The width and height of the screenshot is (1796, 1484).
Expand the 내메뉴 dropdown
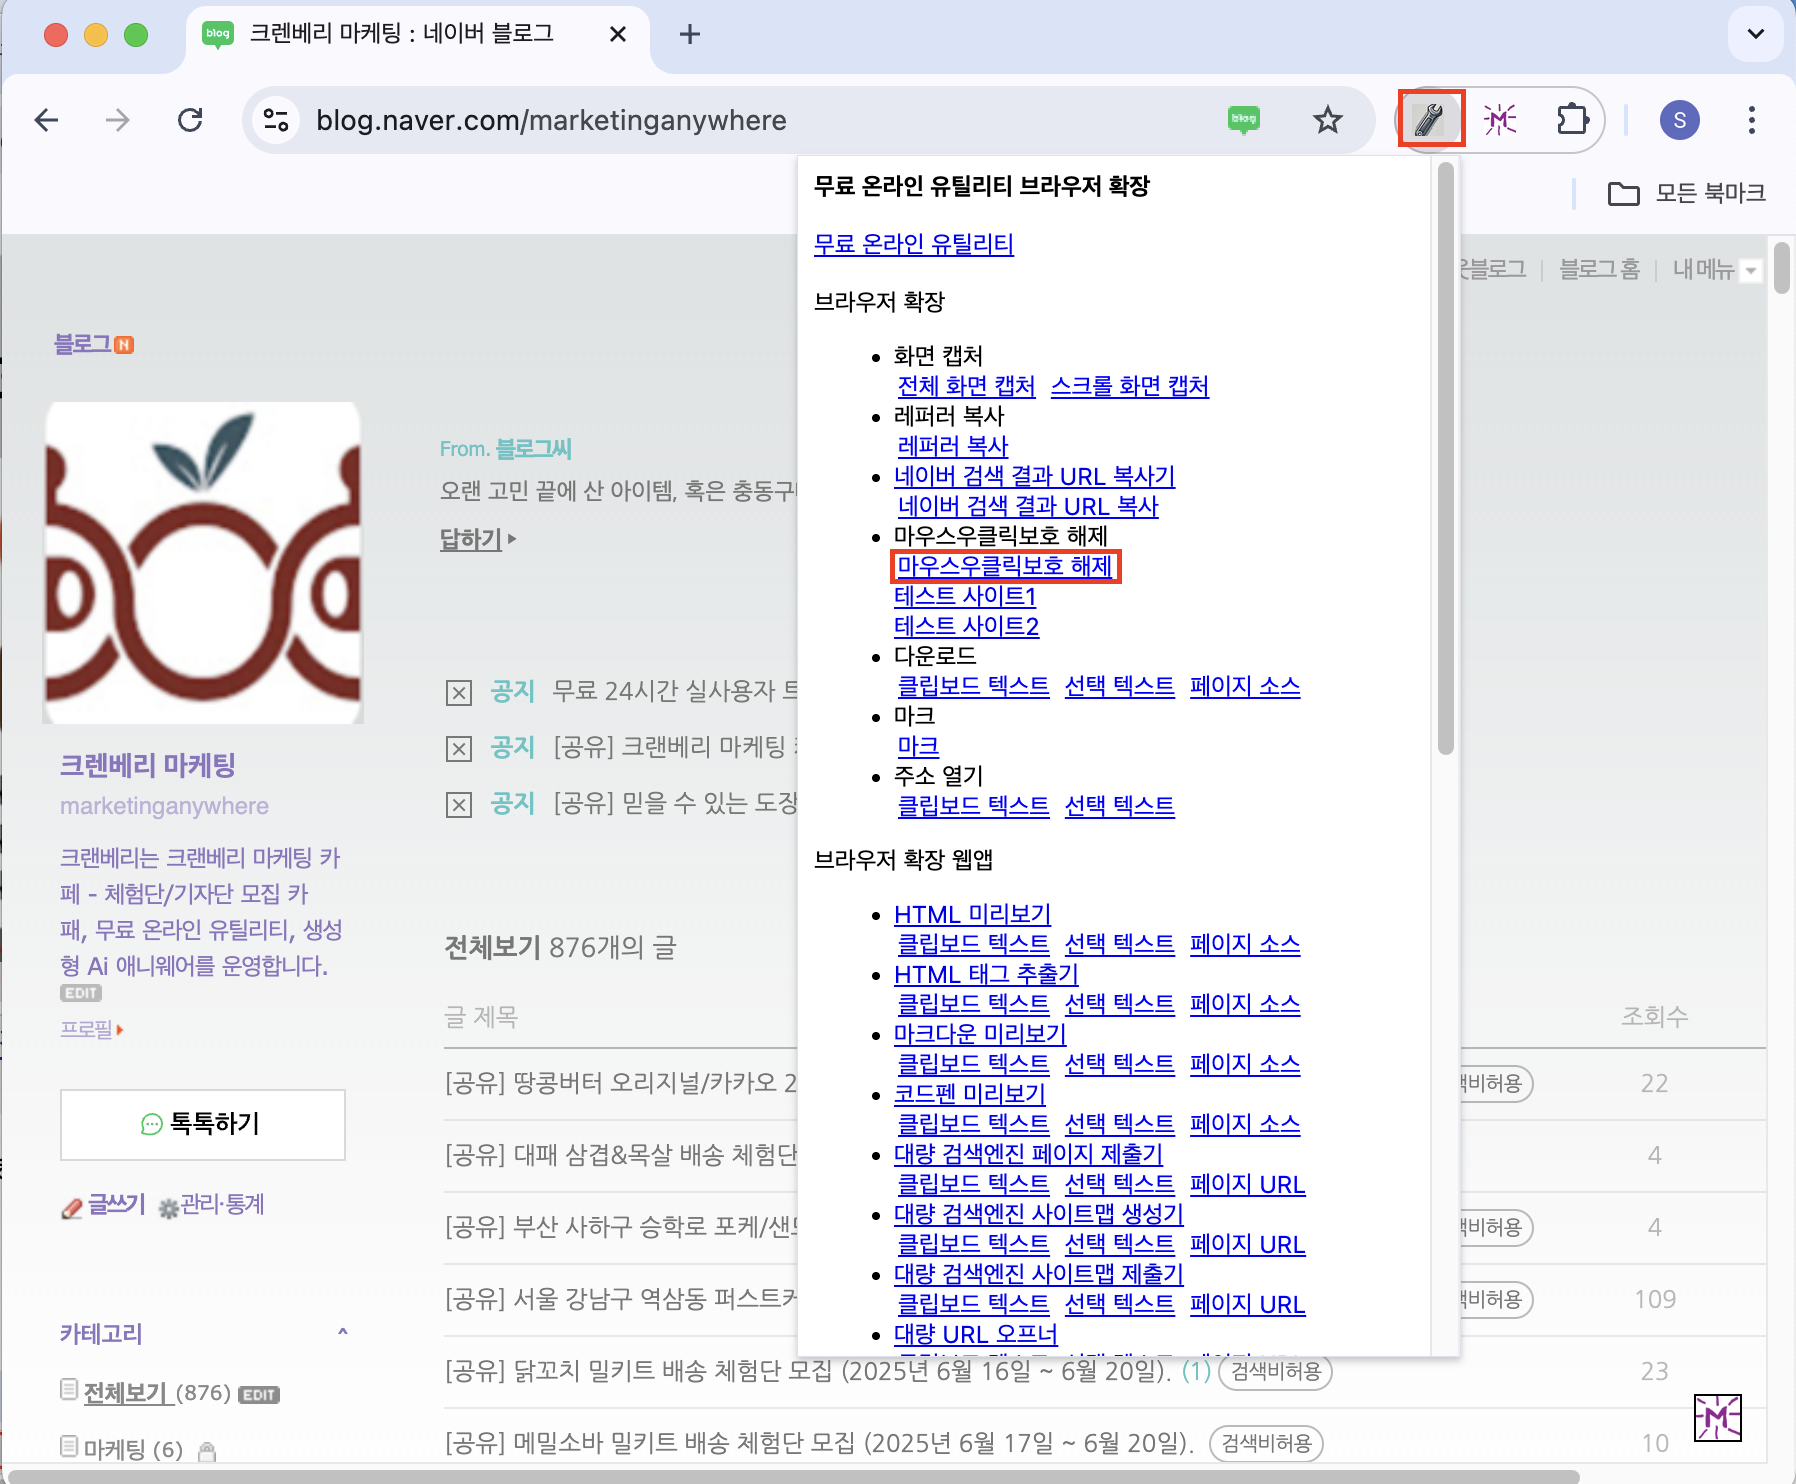(1750, 270)
